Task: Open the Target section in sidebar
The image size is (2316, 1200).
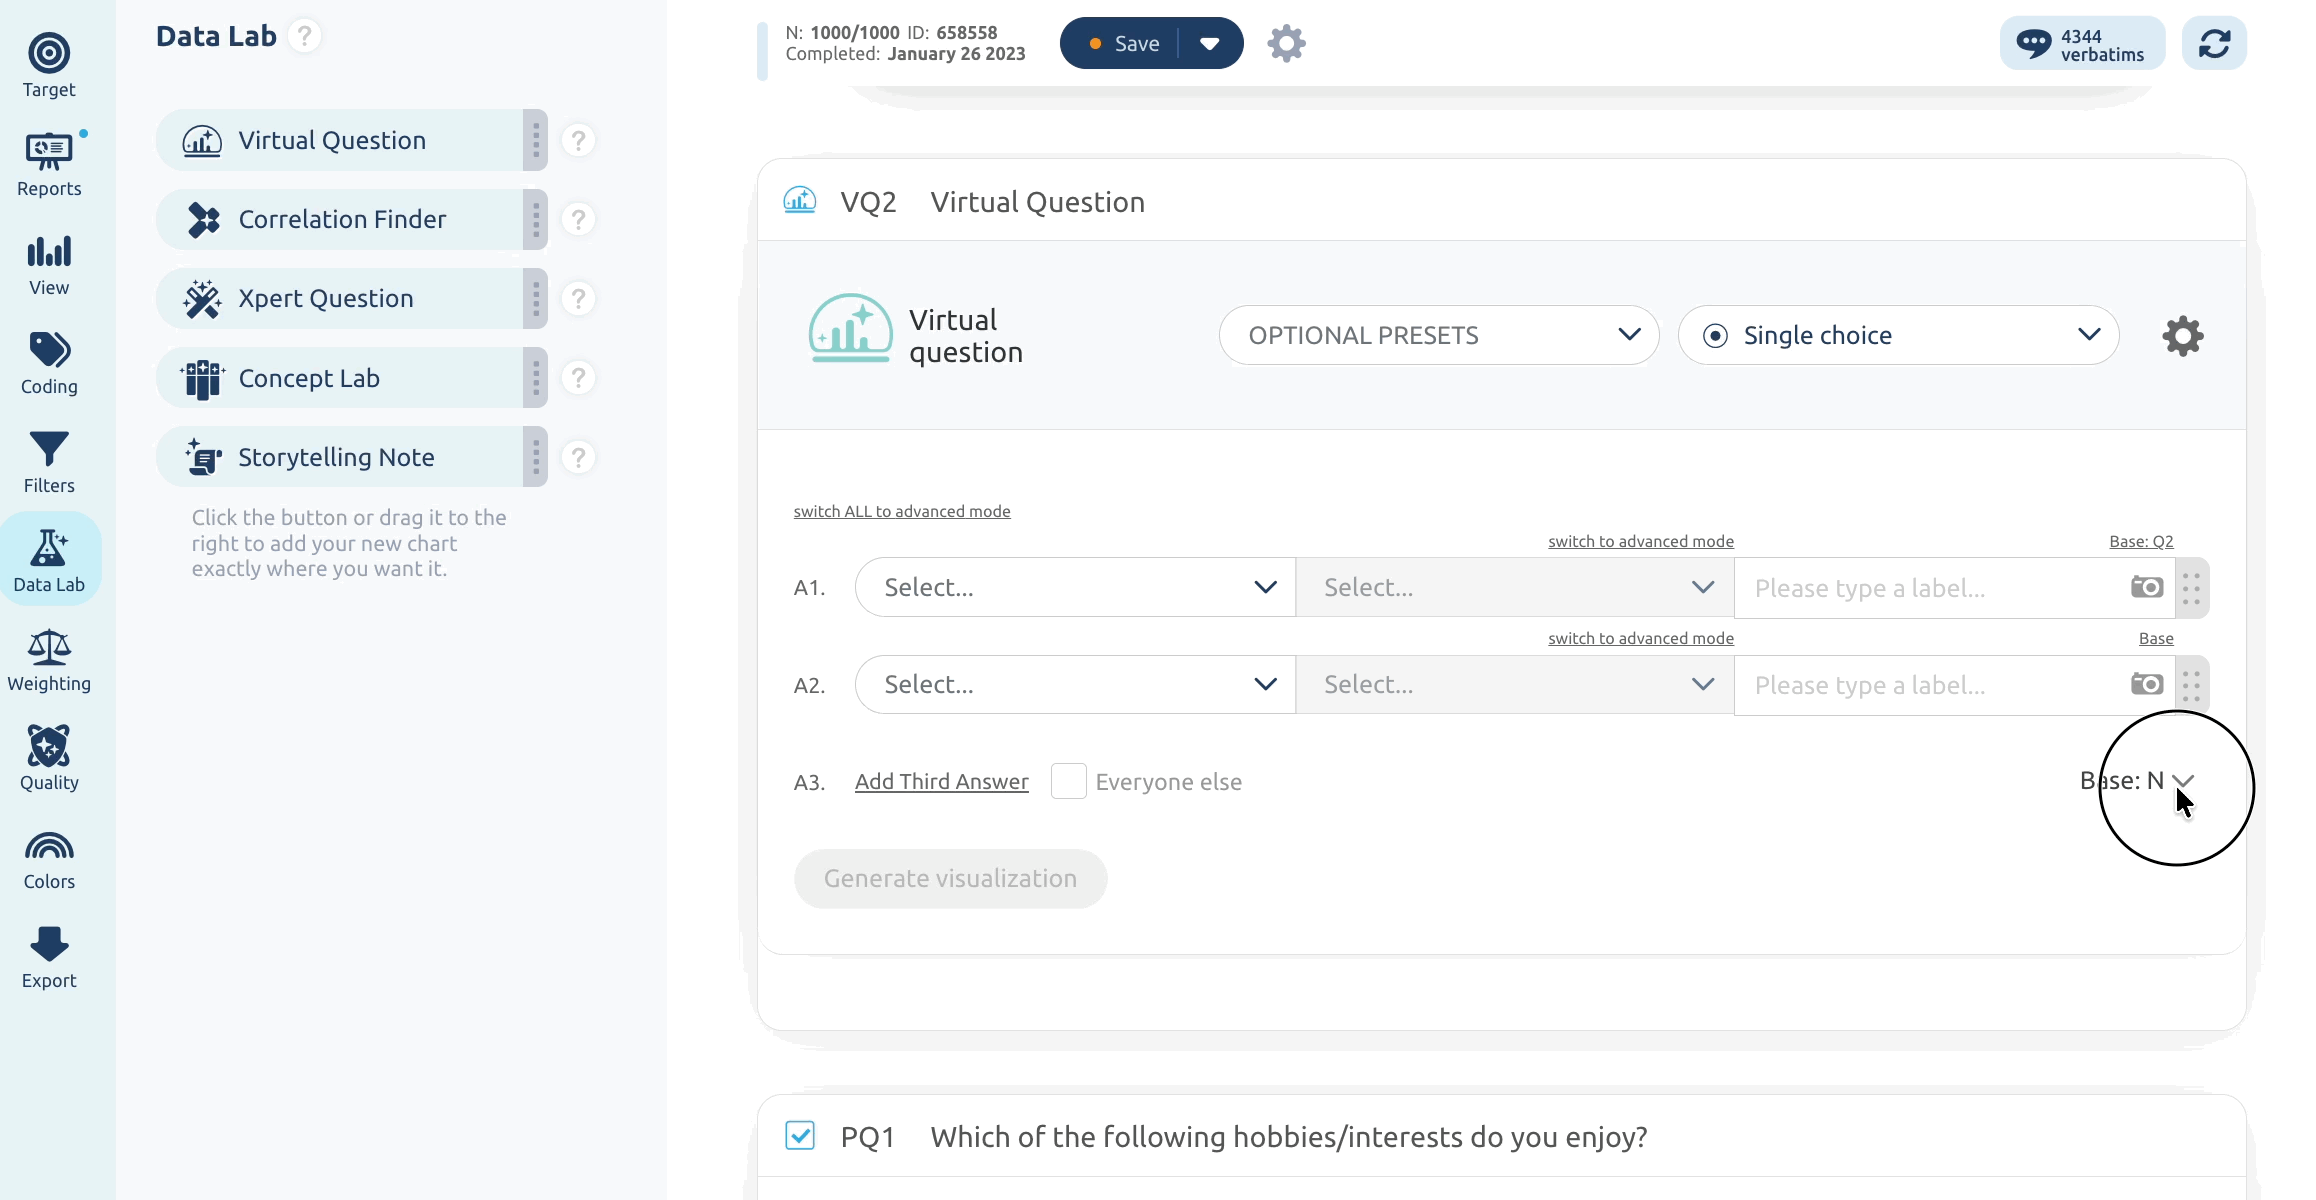Action: pyautogui.click(x=49, y=66)
